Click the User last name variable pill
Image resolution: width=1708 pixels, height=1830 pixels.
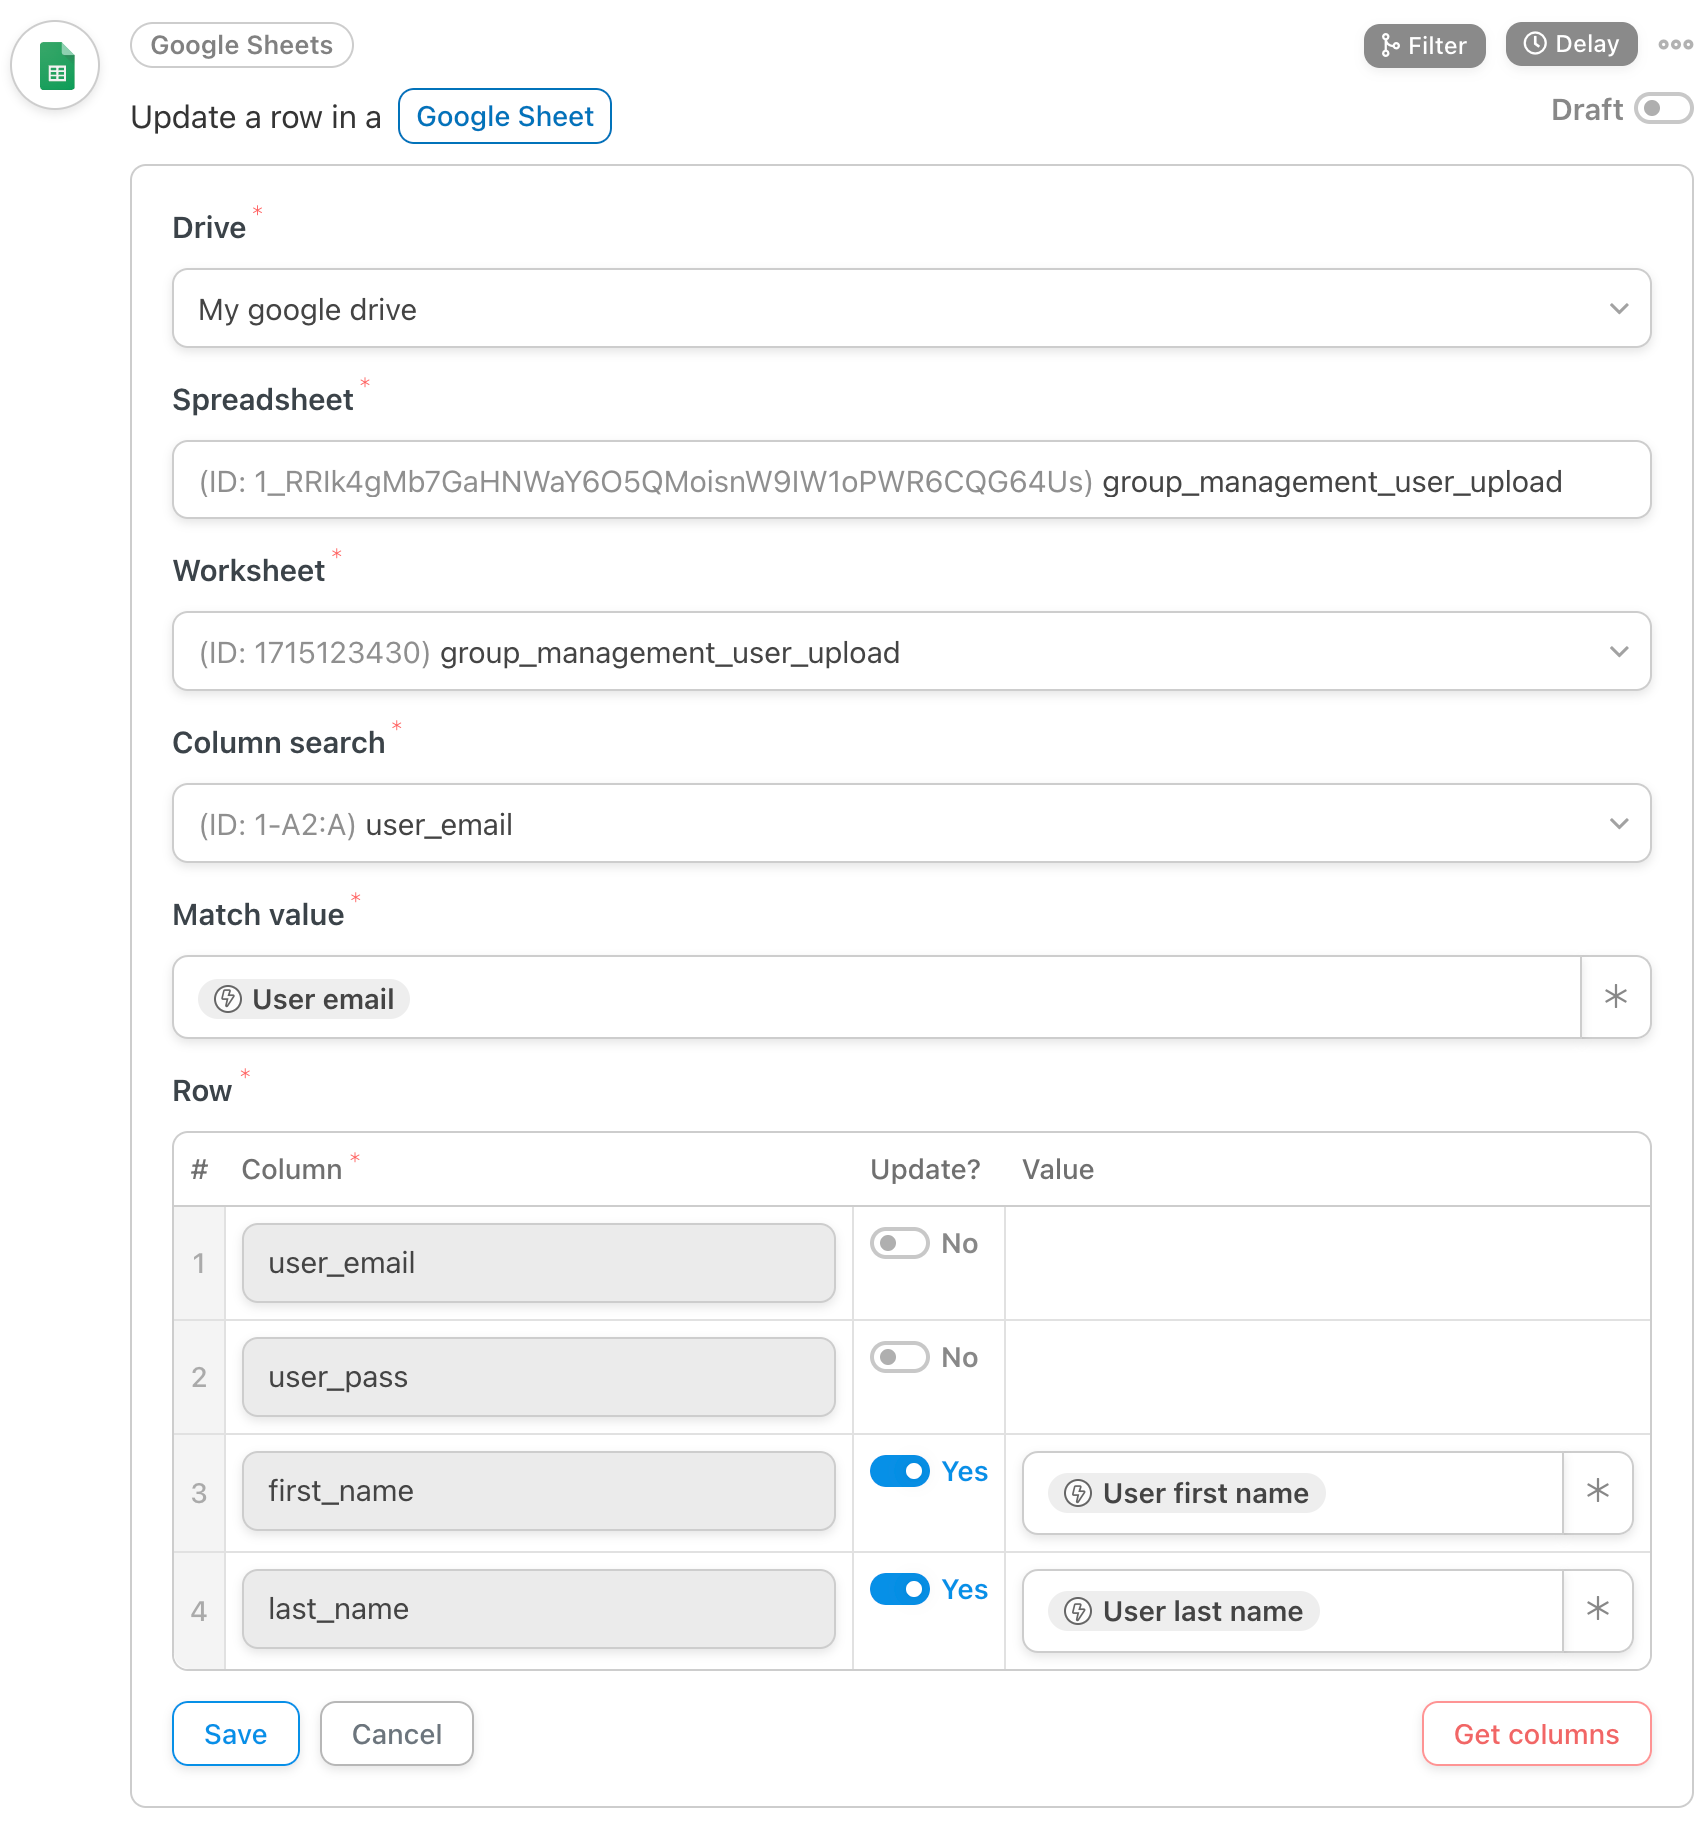[1184, 1611]
